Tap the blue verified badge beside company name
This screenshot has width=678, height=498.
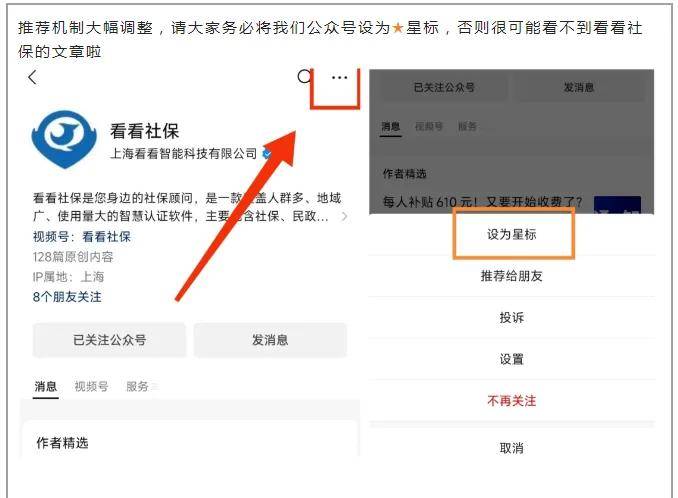pos(268,154)
